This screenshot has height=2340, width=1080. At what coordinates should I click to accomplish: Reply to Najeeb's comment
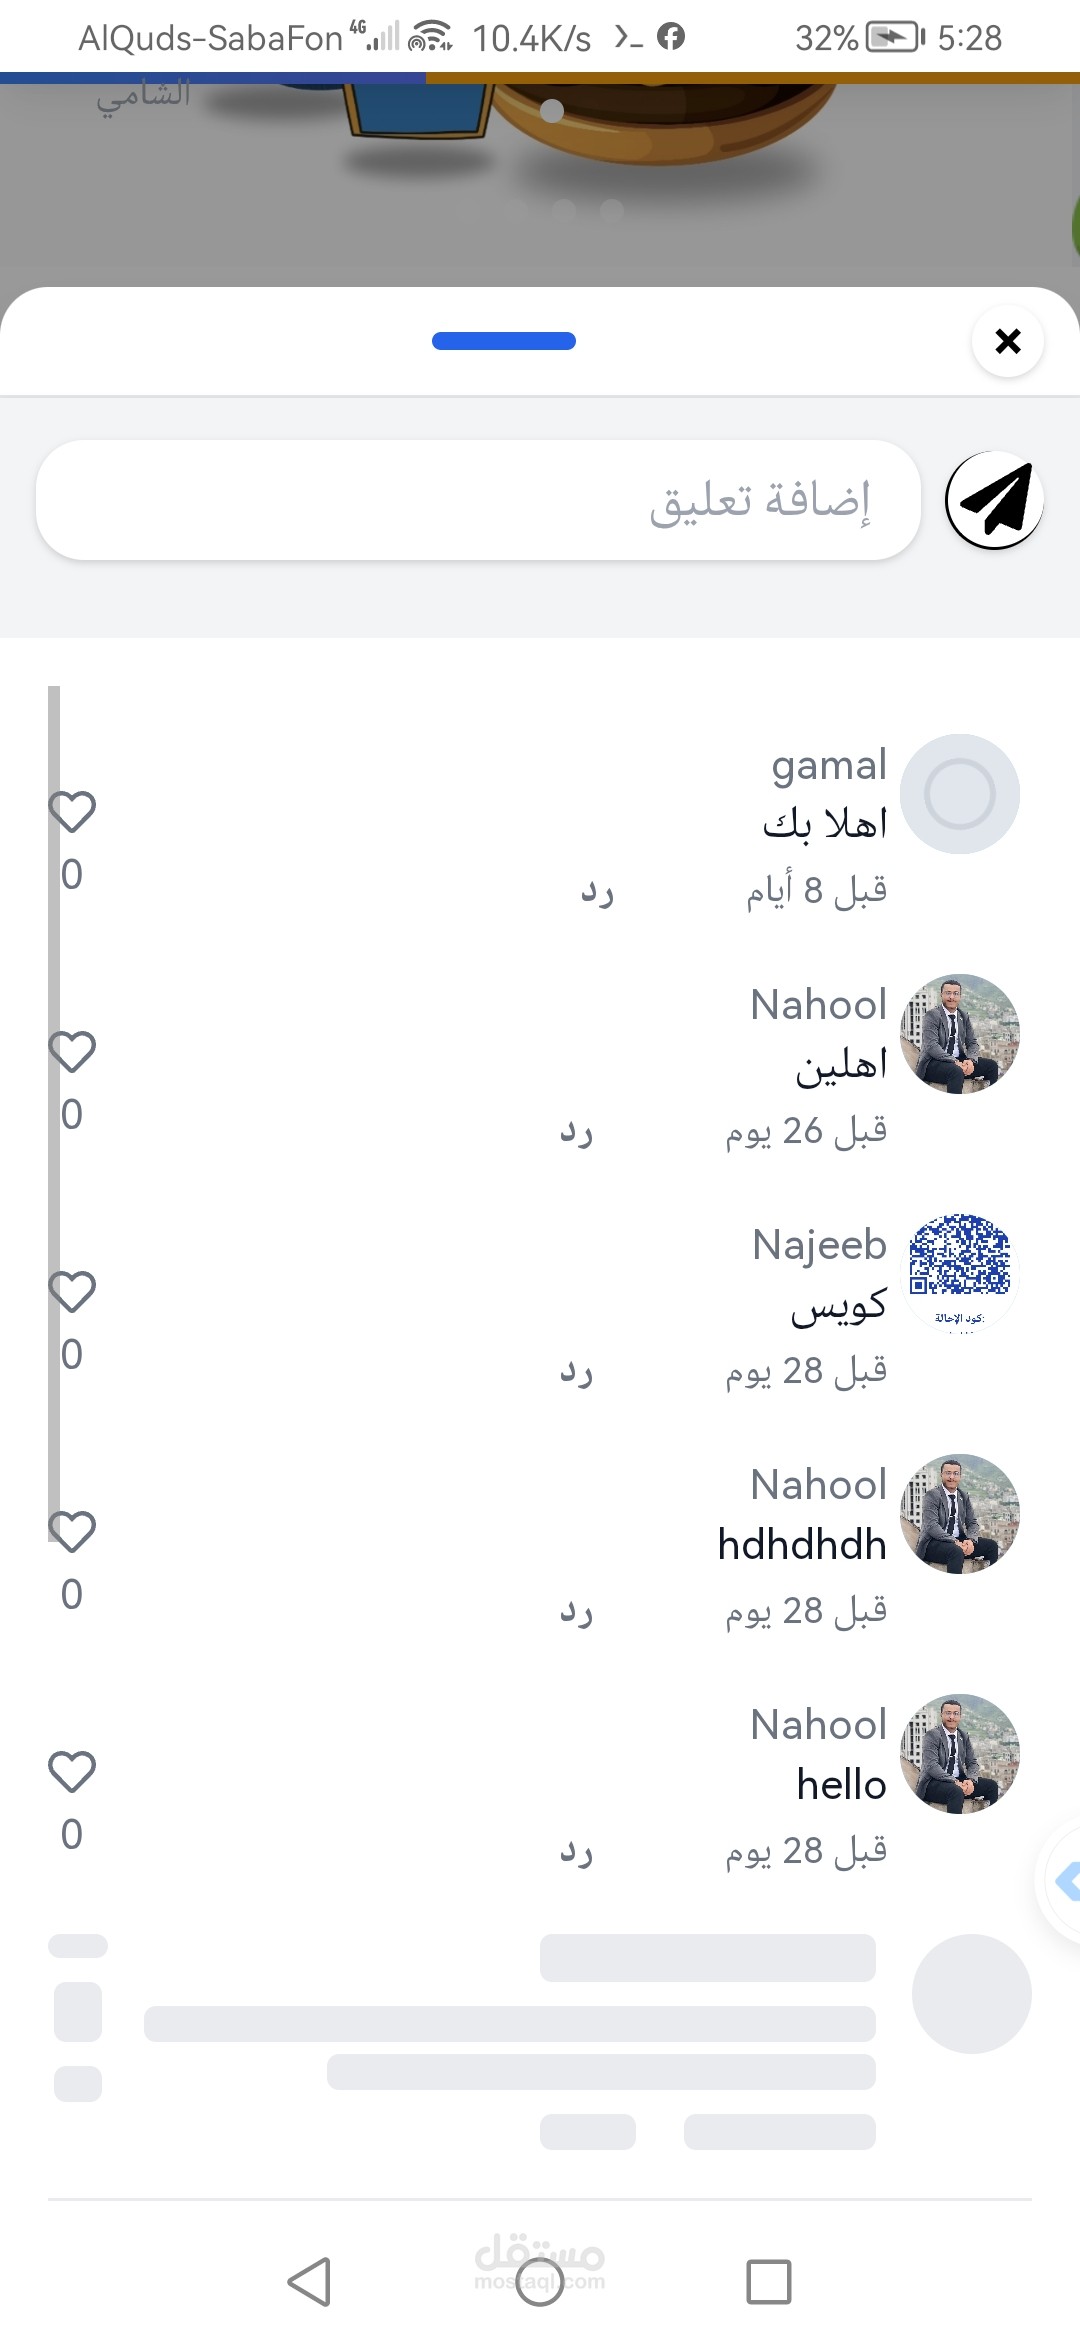coord(576,1371)
